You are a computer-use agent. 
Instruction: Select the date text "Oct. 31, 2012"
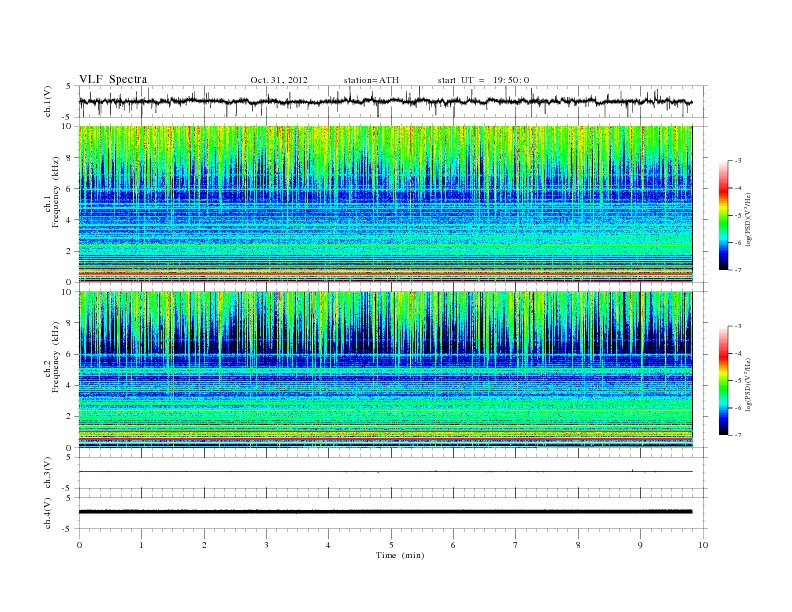279,80
